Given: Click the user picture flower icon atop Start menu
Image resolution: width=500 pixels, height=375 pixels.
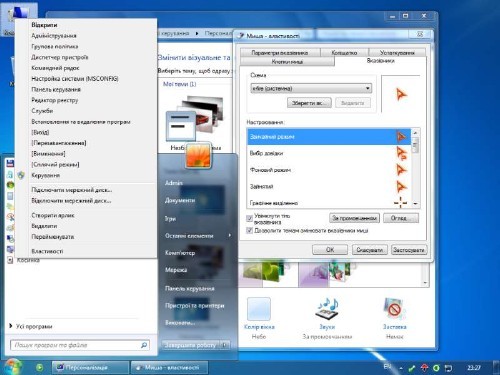Looking at the screenshot, I should click(x=198, y=155).
